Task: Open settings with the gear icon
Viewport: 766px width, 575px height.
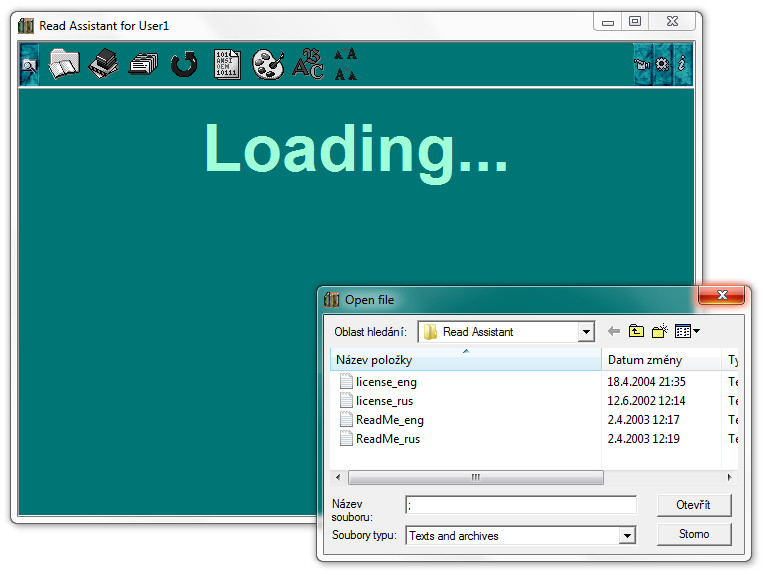Action: click(x=662, y=64)
